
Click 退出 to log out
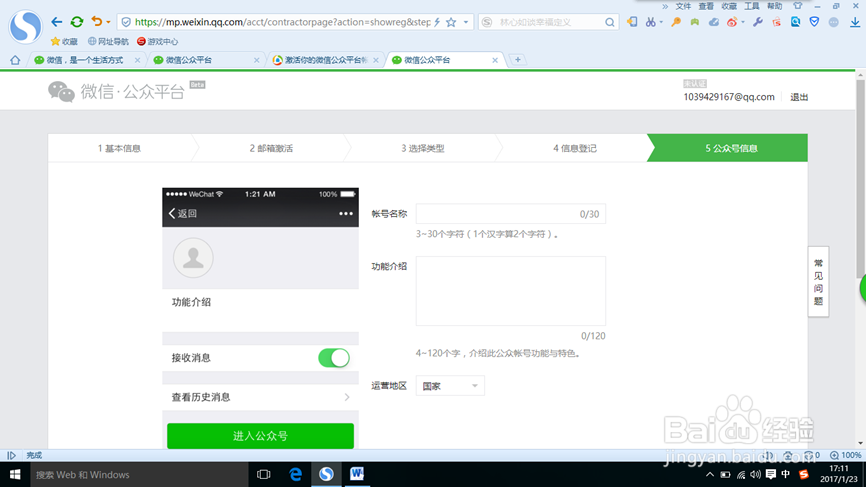[799, 97]
